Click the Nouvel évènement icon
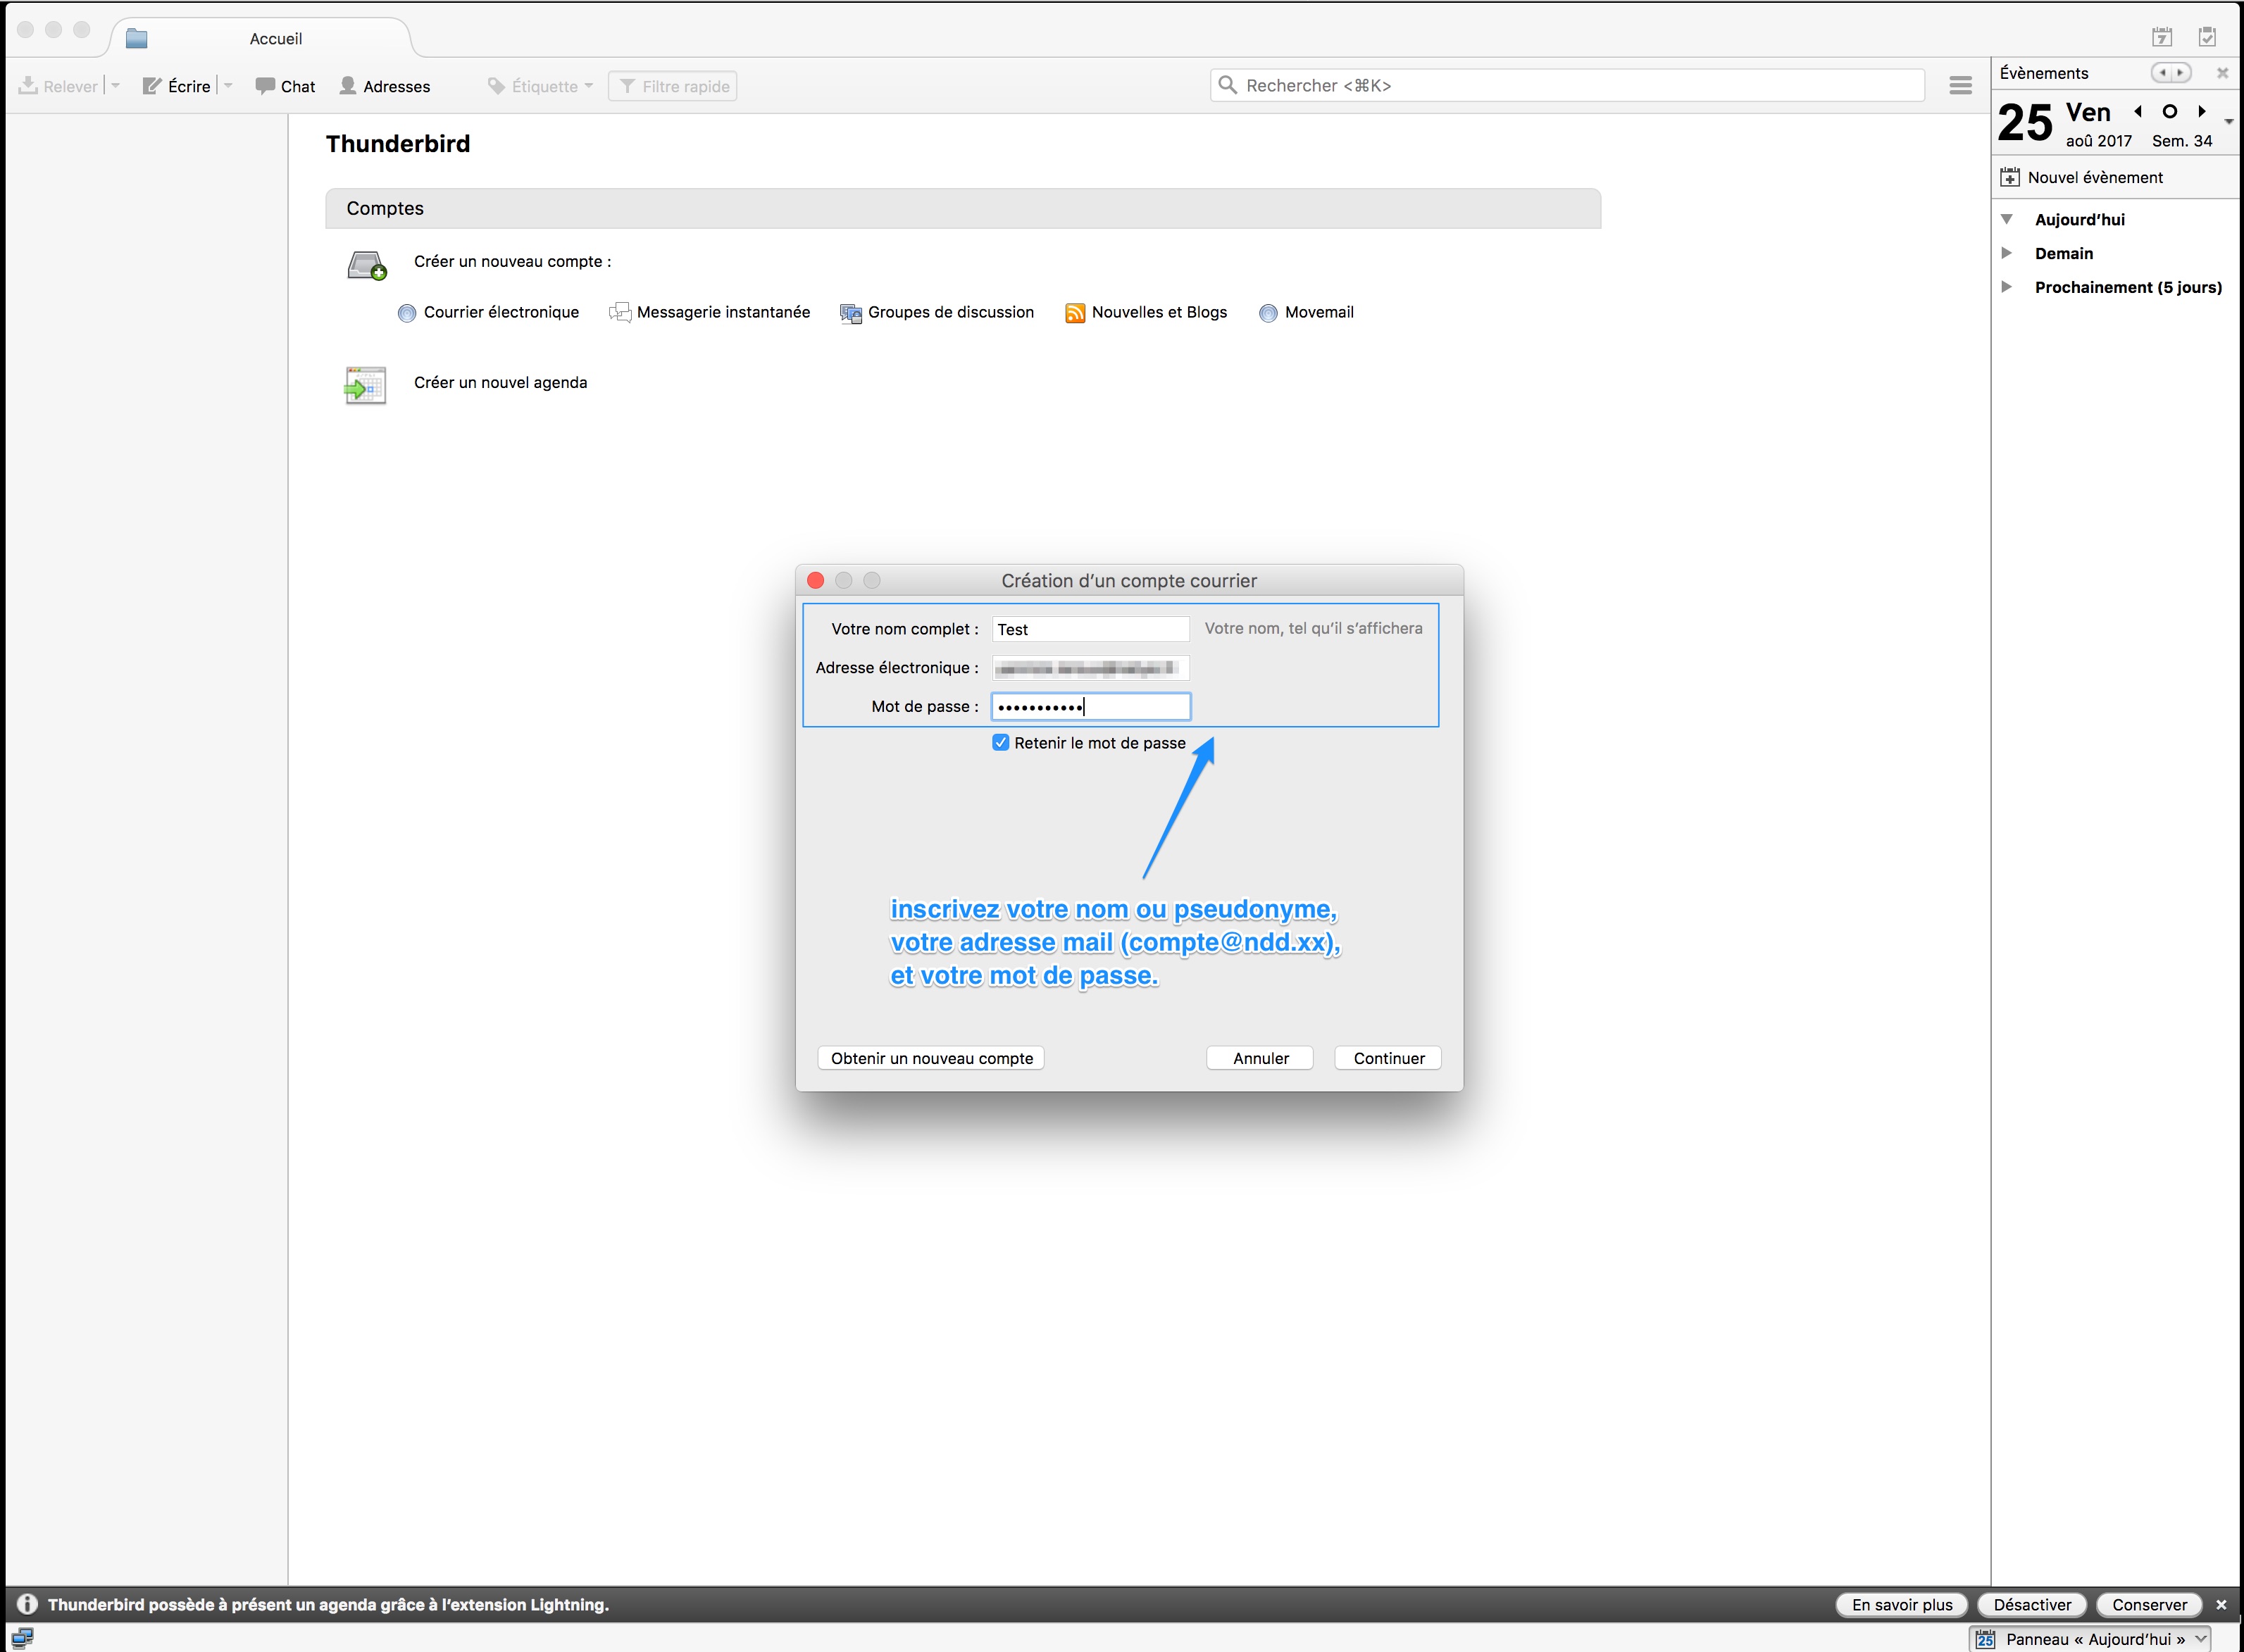The image size is (2244, 1652). pyautogui.click(x=2010, y=177)
